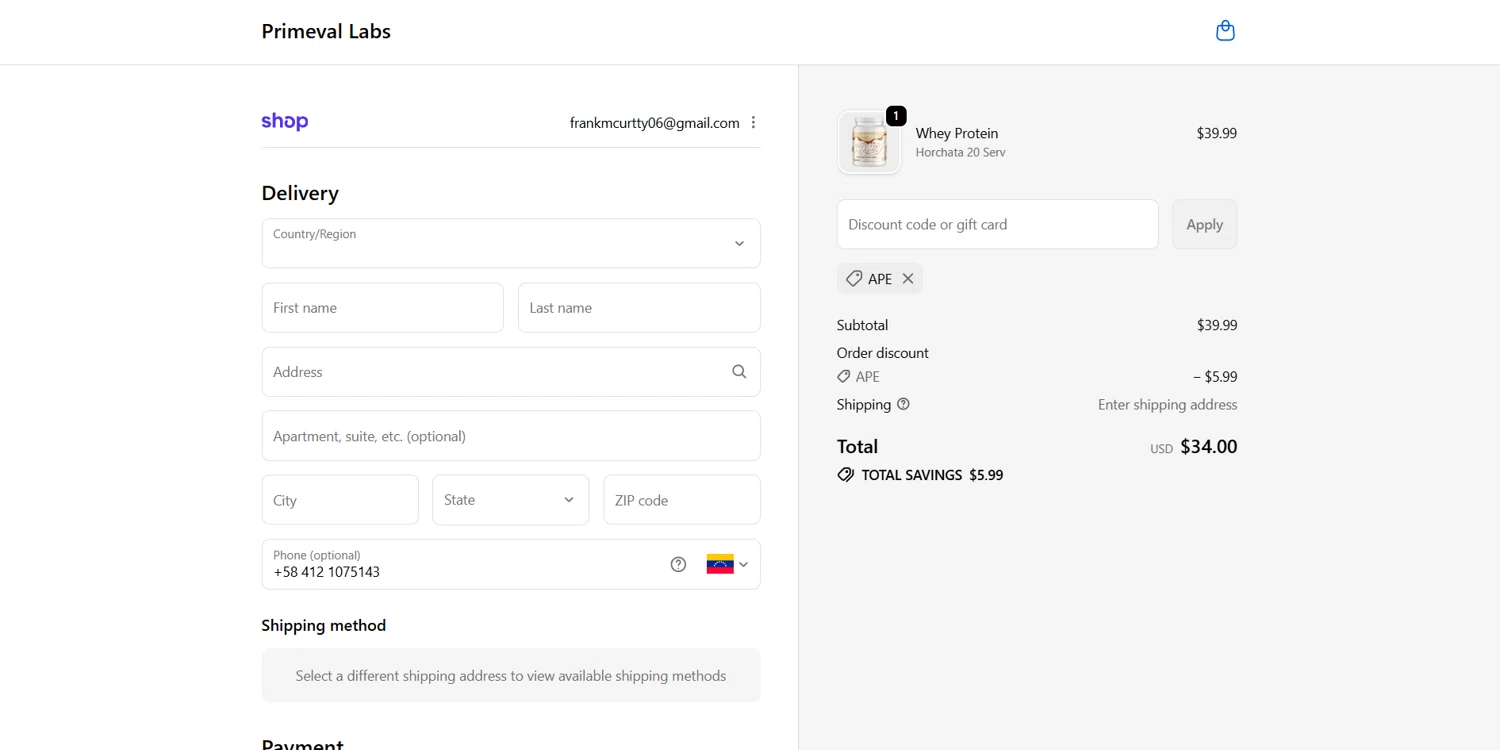Click the total savings tag icon

(846, 475)
